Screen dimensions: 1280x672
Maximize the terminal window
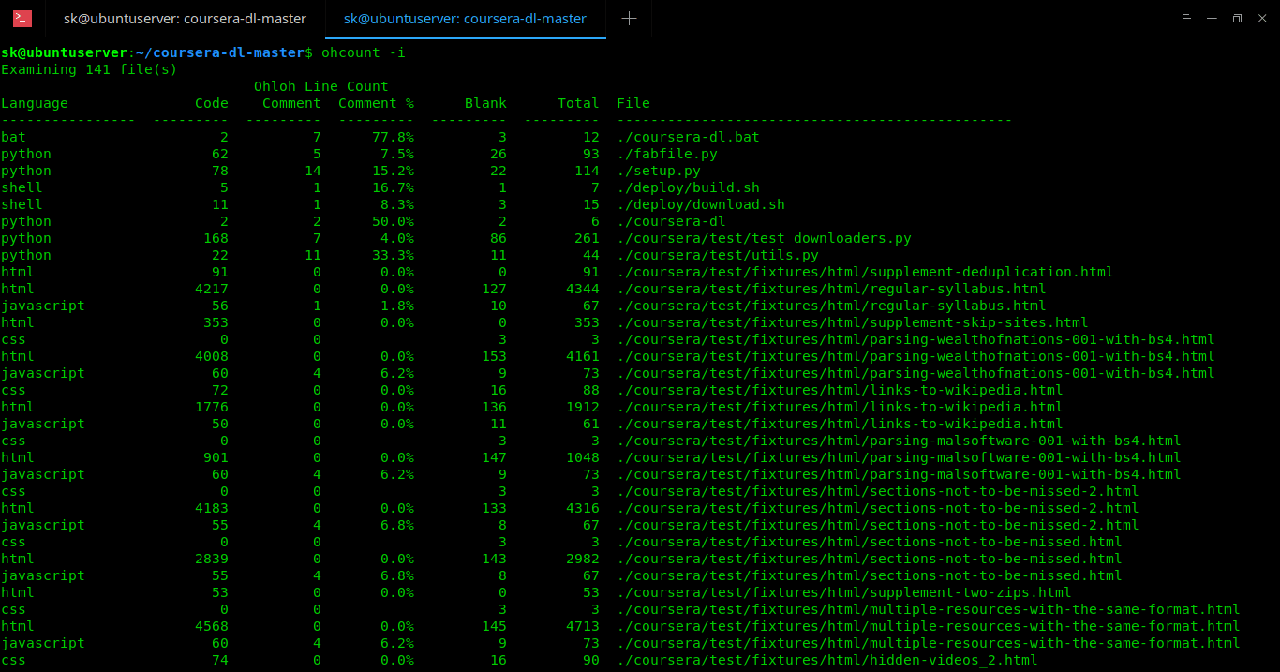pyautogui.click(x=1237, y=18)
